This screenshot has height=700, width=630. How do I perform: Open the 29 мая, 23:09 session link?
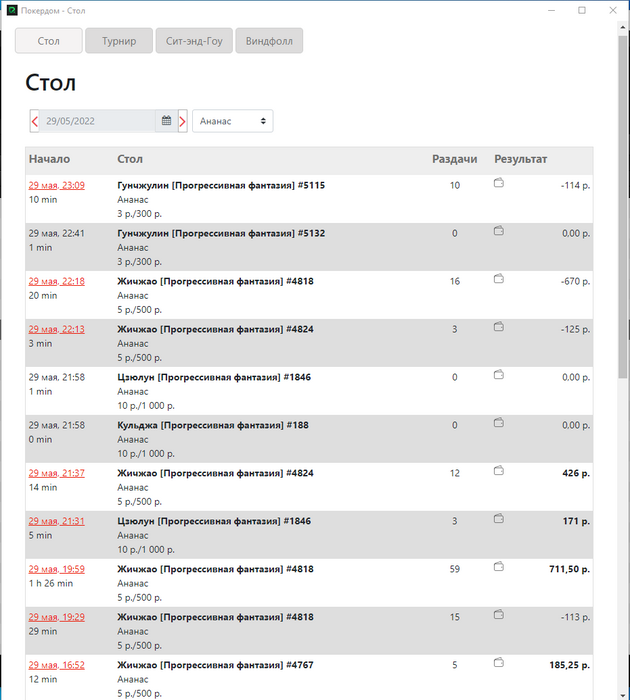coord(57,185)
